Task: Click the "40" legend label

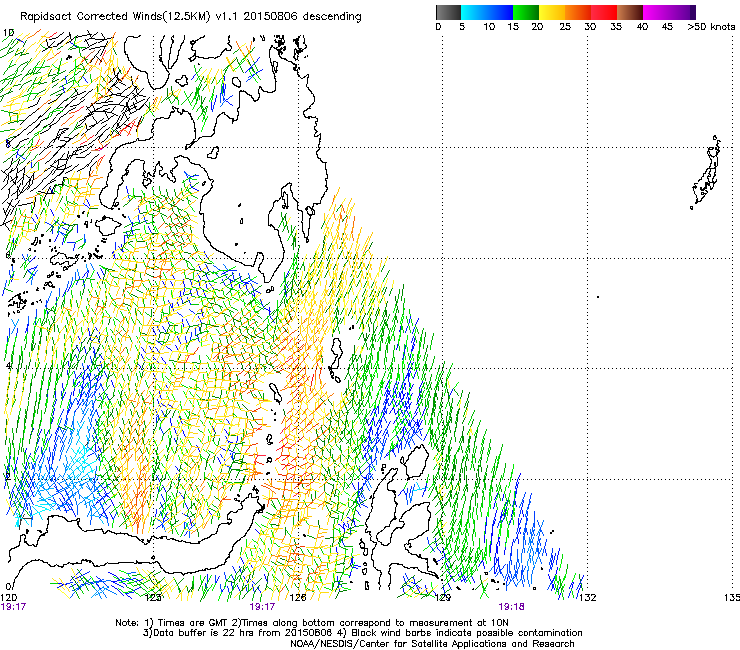Action: (x=642, y=27)
